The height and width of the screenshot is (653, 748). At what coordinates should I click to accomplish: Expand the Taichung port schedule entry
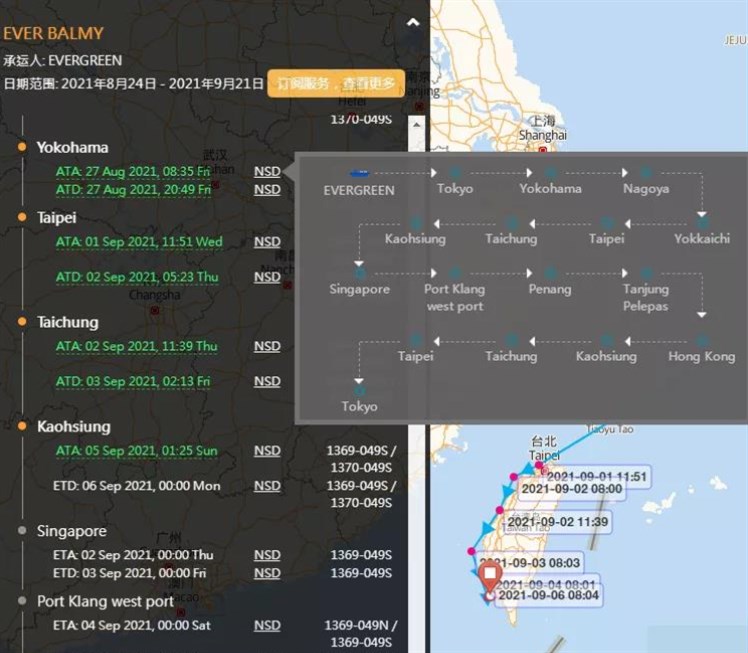68,322
